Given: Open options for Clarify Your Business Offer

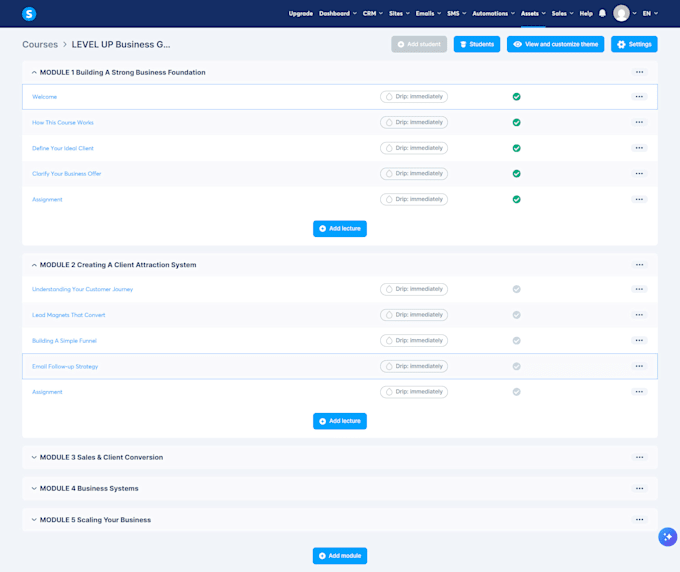Looking at the screenshot, I should coord(639,173).
